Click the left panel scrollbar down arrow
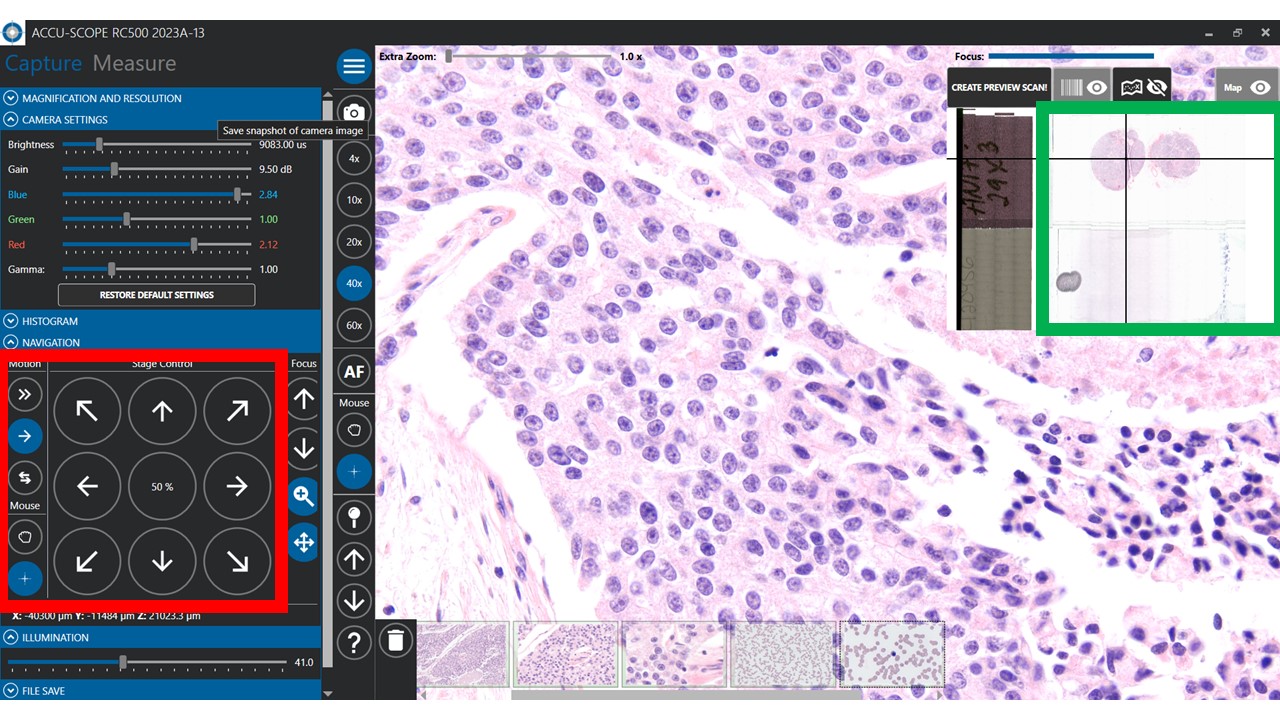The height and width of the screenshot is (720, 1280). click(x=328, y=692)
